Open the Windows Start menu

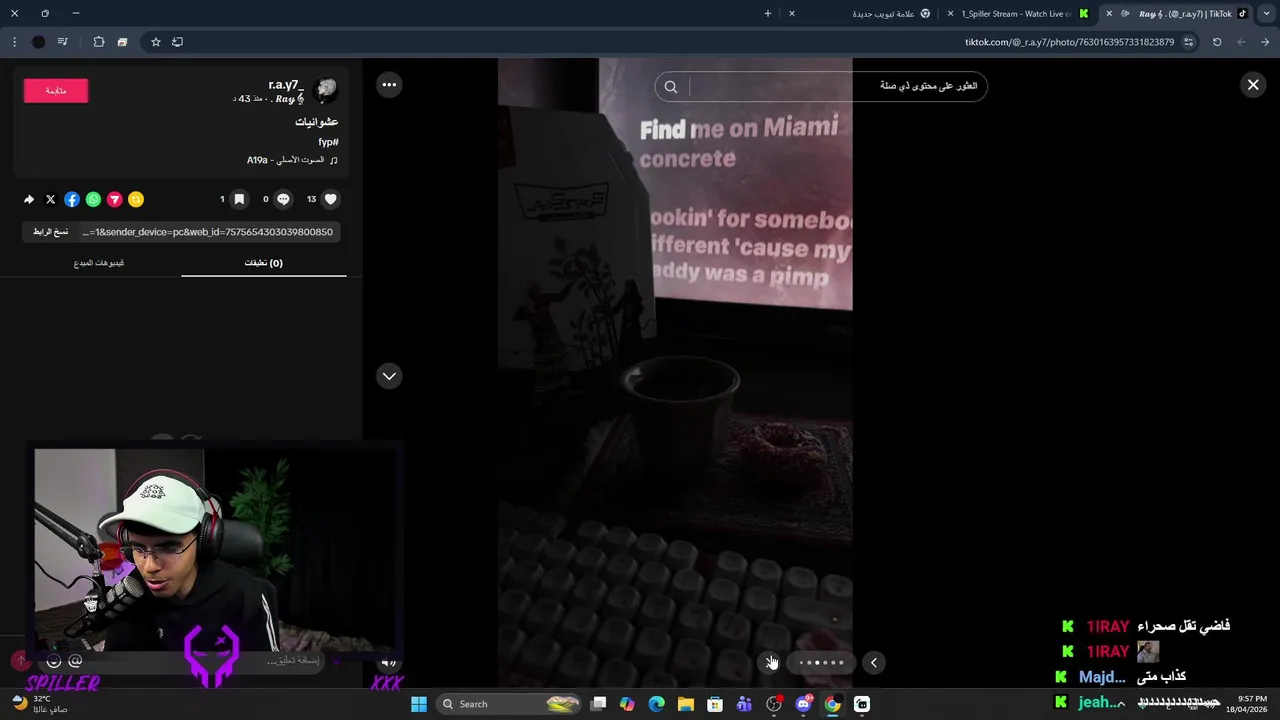(x=419, y=704)
